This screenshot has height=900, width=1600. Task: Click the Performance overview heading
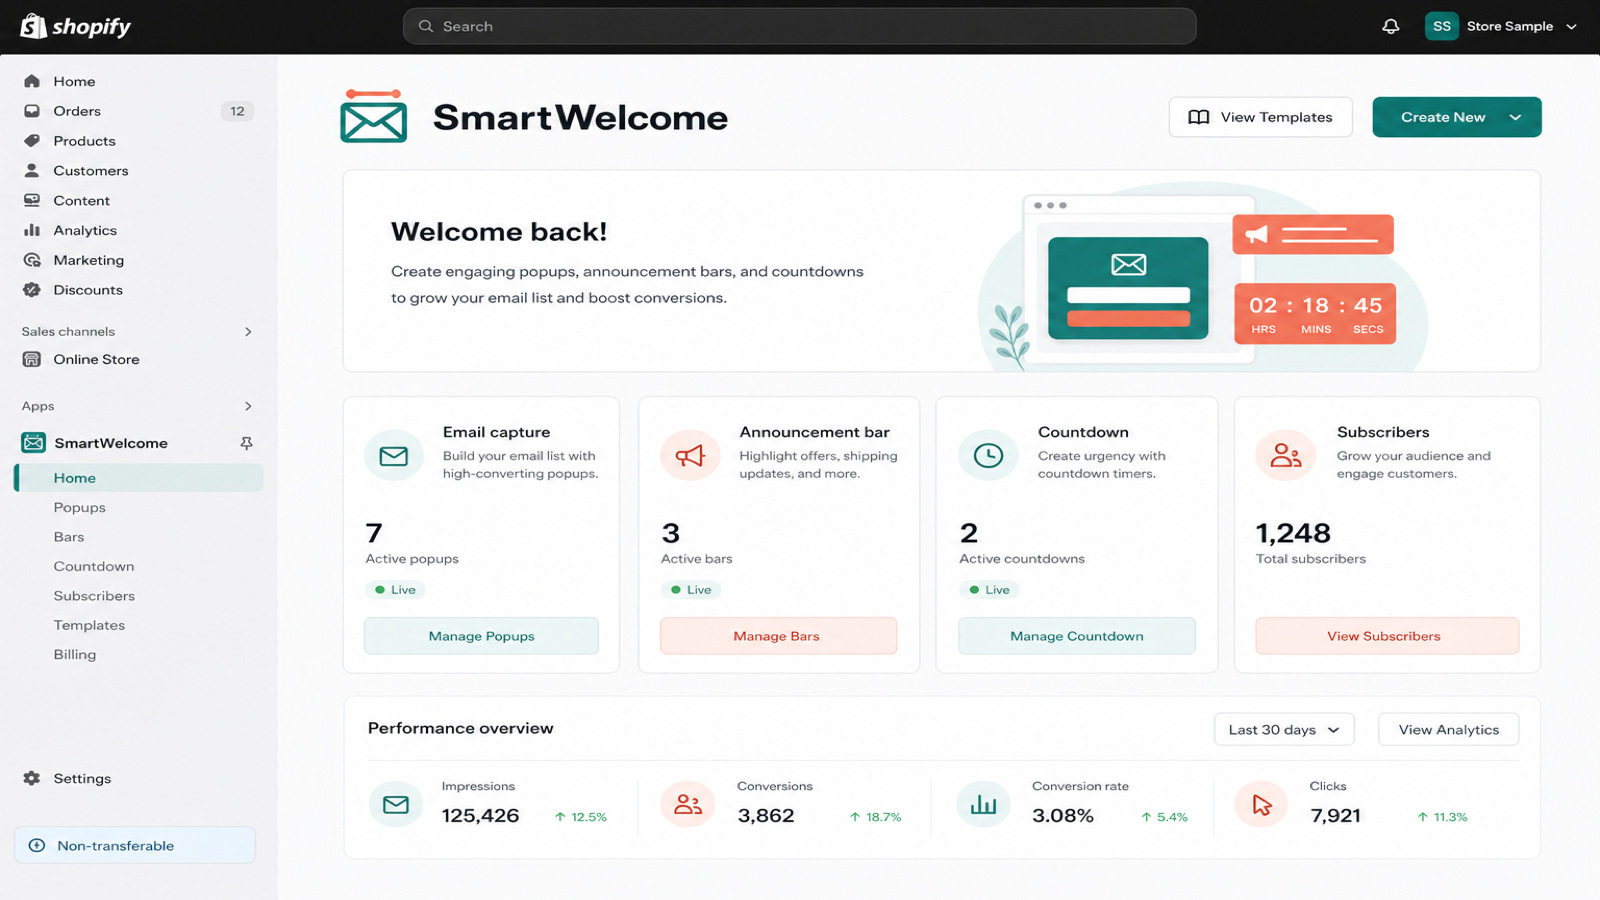click(460, 728)
